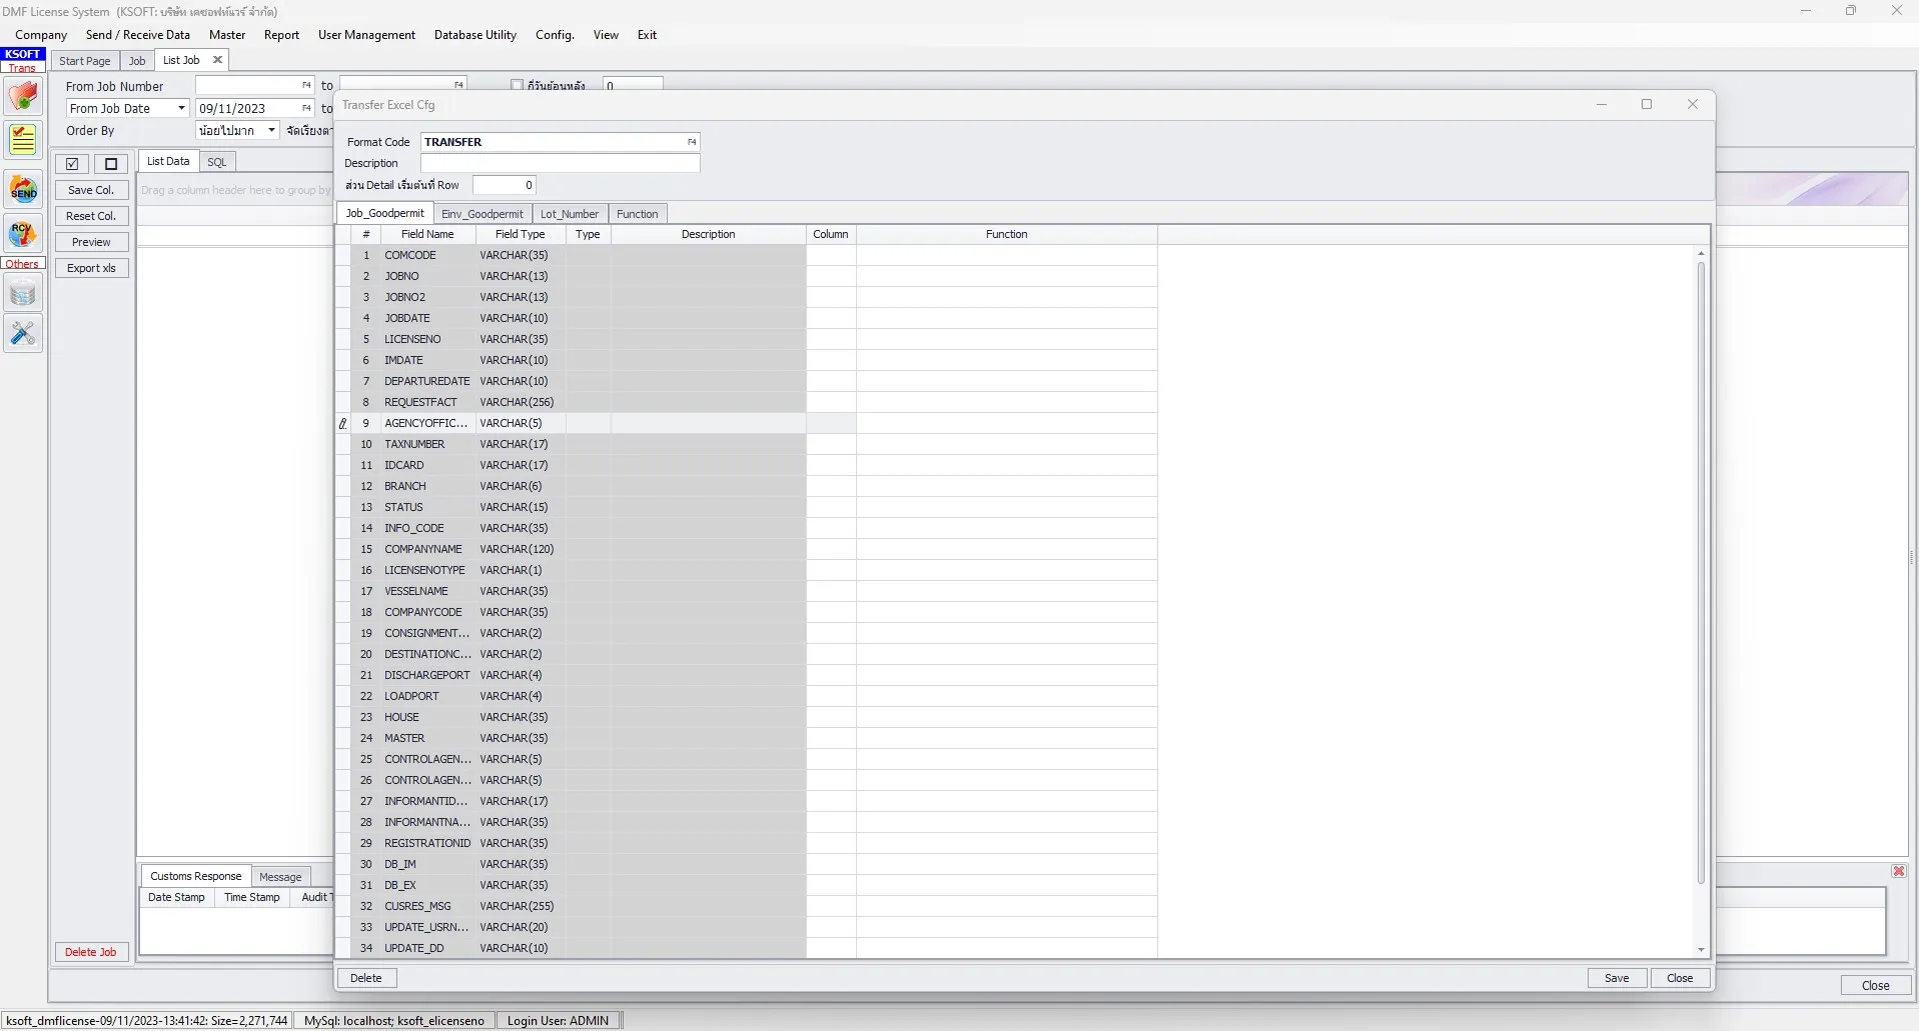Viewport: 1919px width, 1031px height.
Task: Open the yellow checklist icon in sidebar
Action: point(23,140)
